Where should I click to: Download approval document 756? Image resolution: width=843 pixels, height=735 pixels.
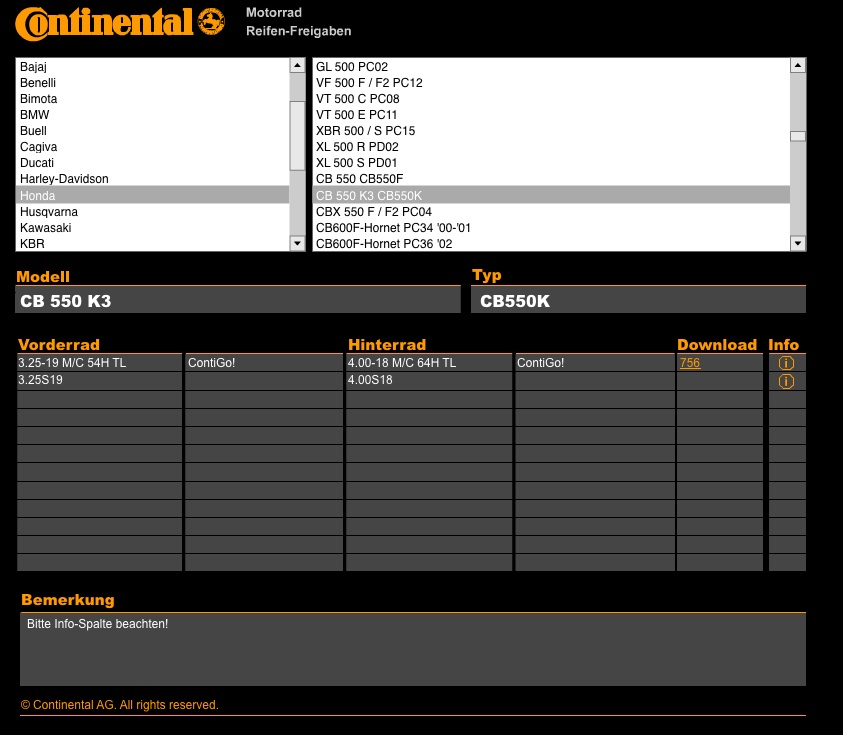[690, 363]
